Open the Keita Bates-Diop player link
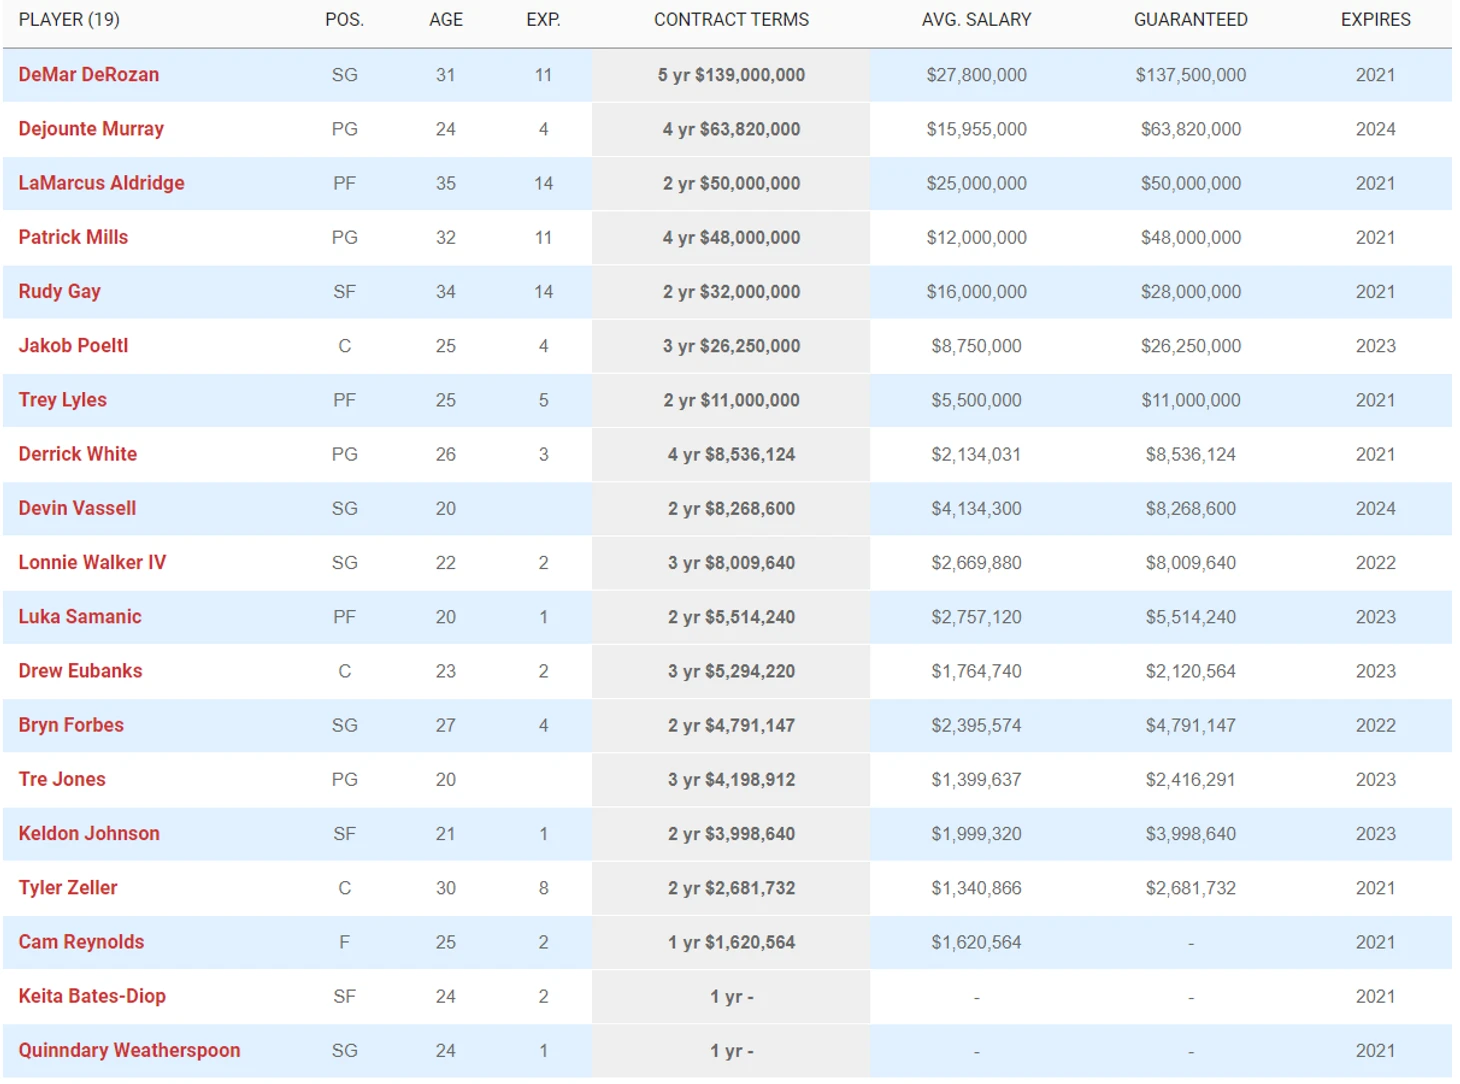Viewport: 1460px width, 1084px height. pyautogui.click(x=92, y=996)
